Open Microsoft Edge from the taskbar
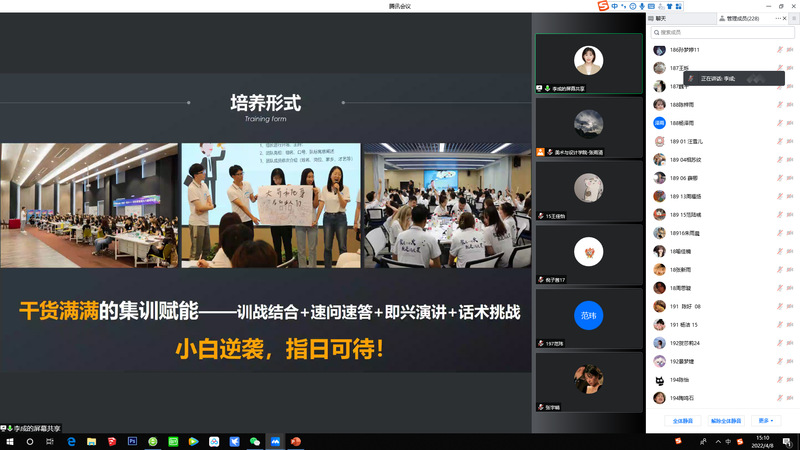Image resolution: width=800 pixels, height=450 pixels. tap(70, 441)
